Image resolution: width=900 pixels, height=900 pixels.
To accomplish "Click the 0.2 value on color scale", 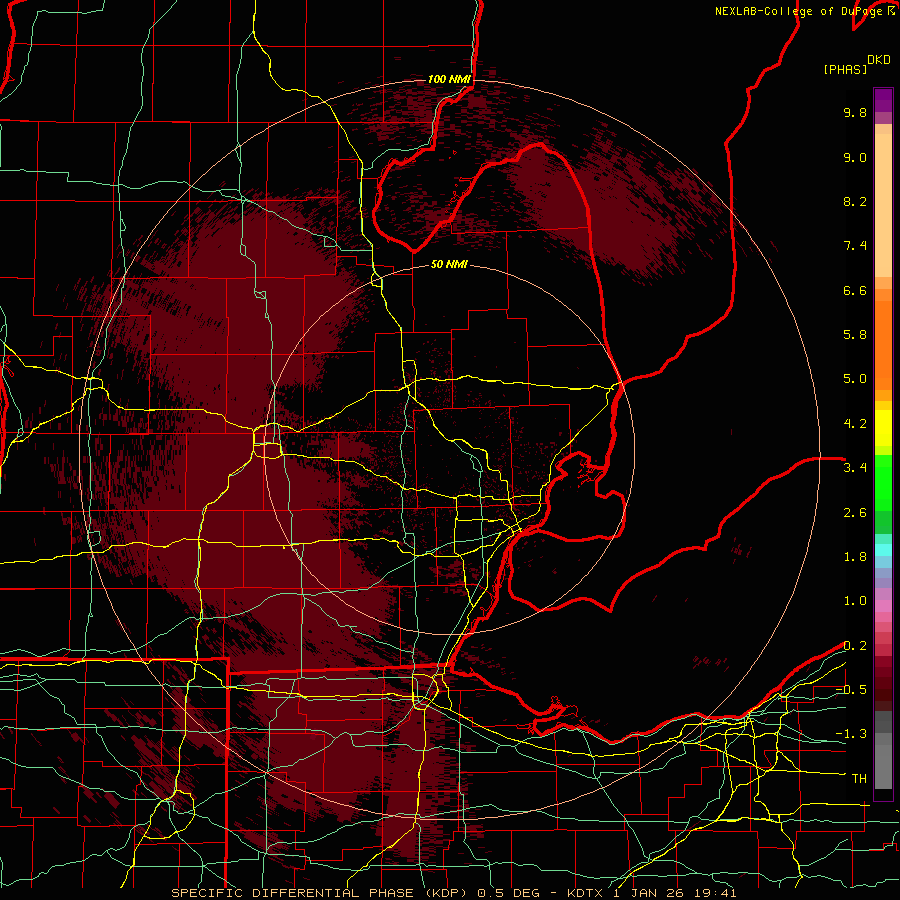I will tap(855, 646).
